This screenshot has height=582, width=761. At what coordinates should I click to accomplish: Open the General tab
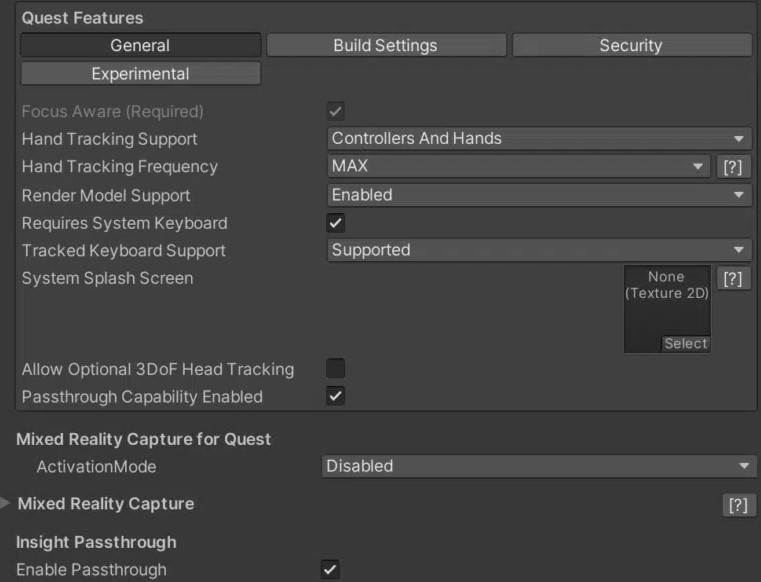pyautogui.click(x=140, y=45)
